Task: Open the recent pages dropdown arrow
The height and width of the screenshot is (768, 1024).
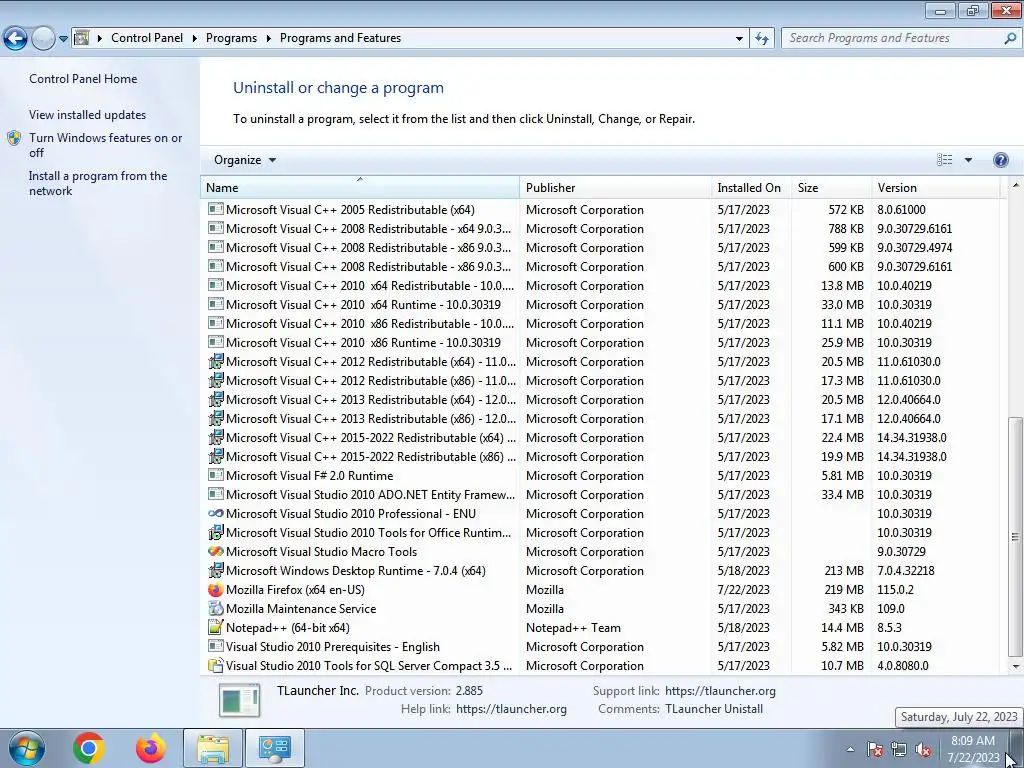Action: tap(63, 39)
